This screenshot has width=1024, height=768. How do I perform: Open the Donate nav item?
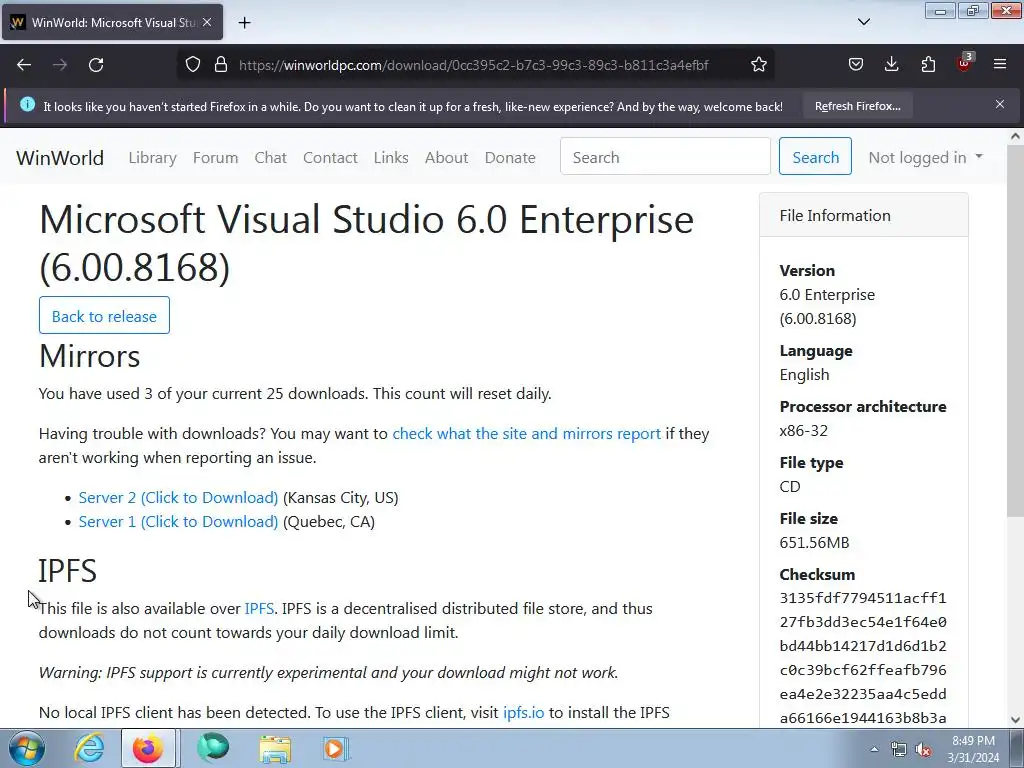coord(510,157)
